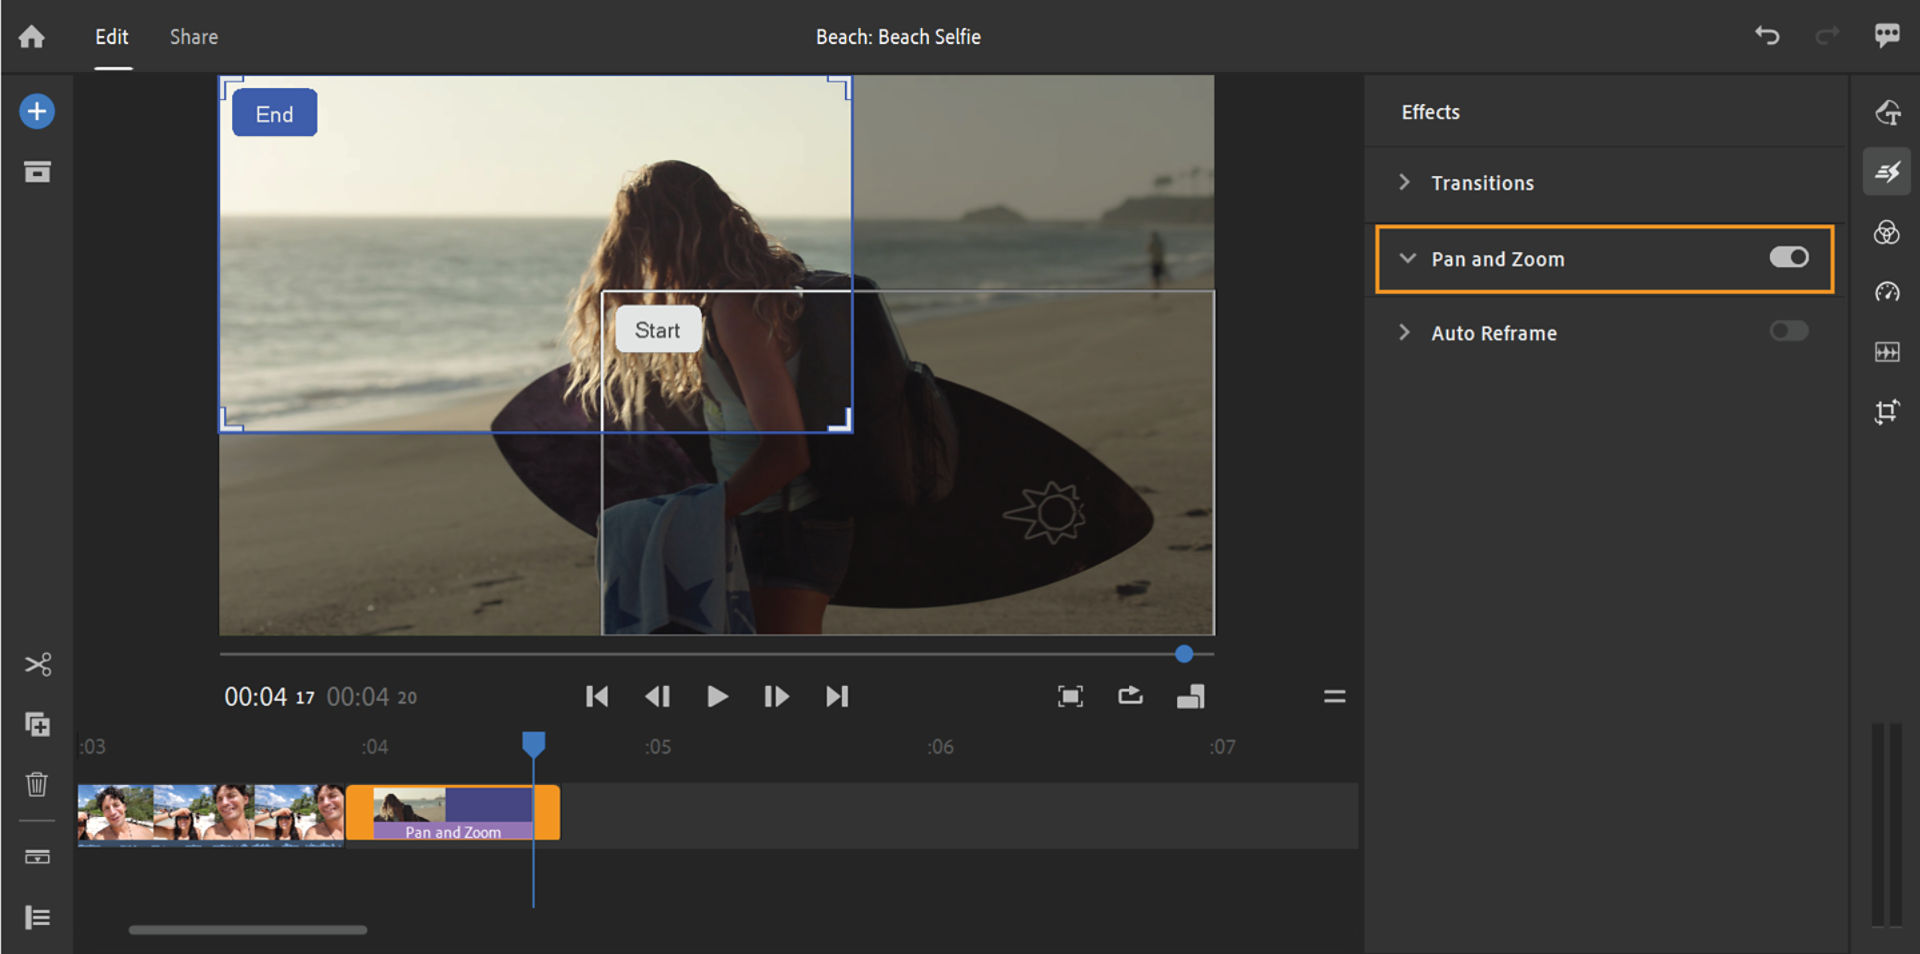Click the Start keyframe button on the preview
Screen dimensions: 1920x954
[657, 329]
